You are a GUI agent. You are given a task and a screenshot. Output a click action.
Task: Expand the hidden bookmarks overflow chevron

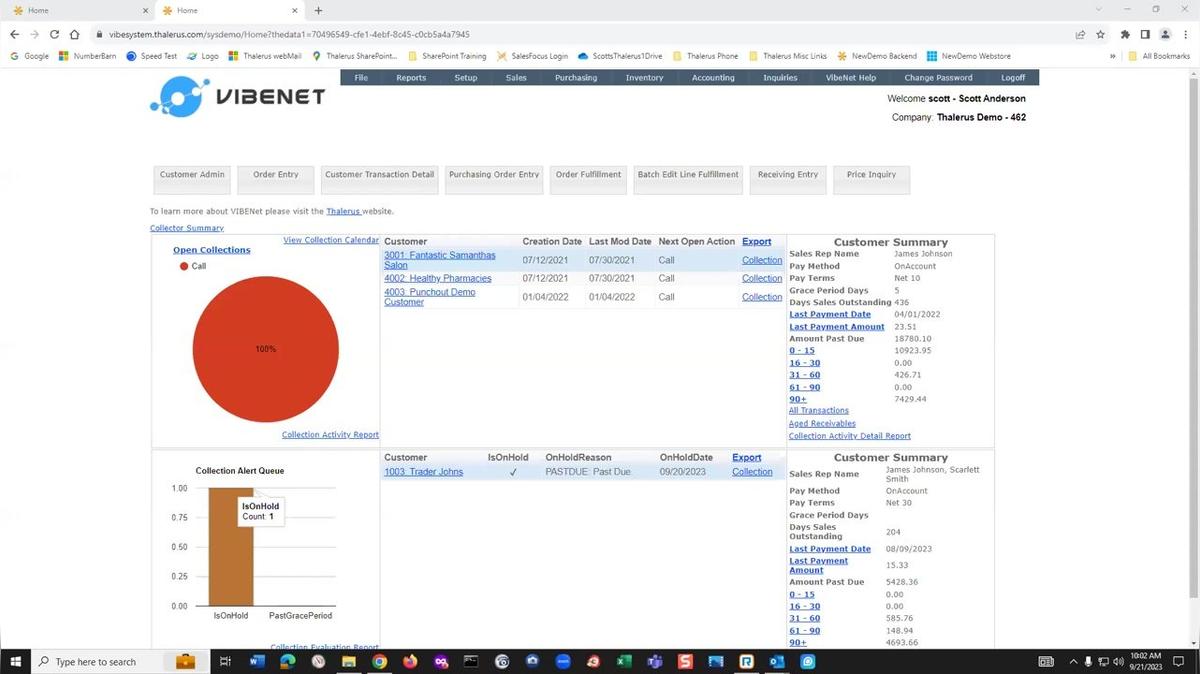(1112, 56)
